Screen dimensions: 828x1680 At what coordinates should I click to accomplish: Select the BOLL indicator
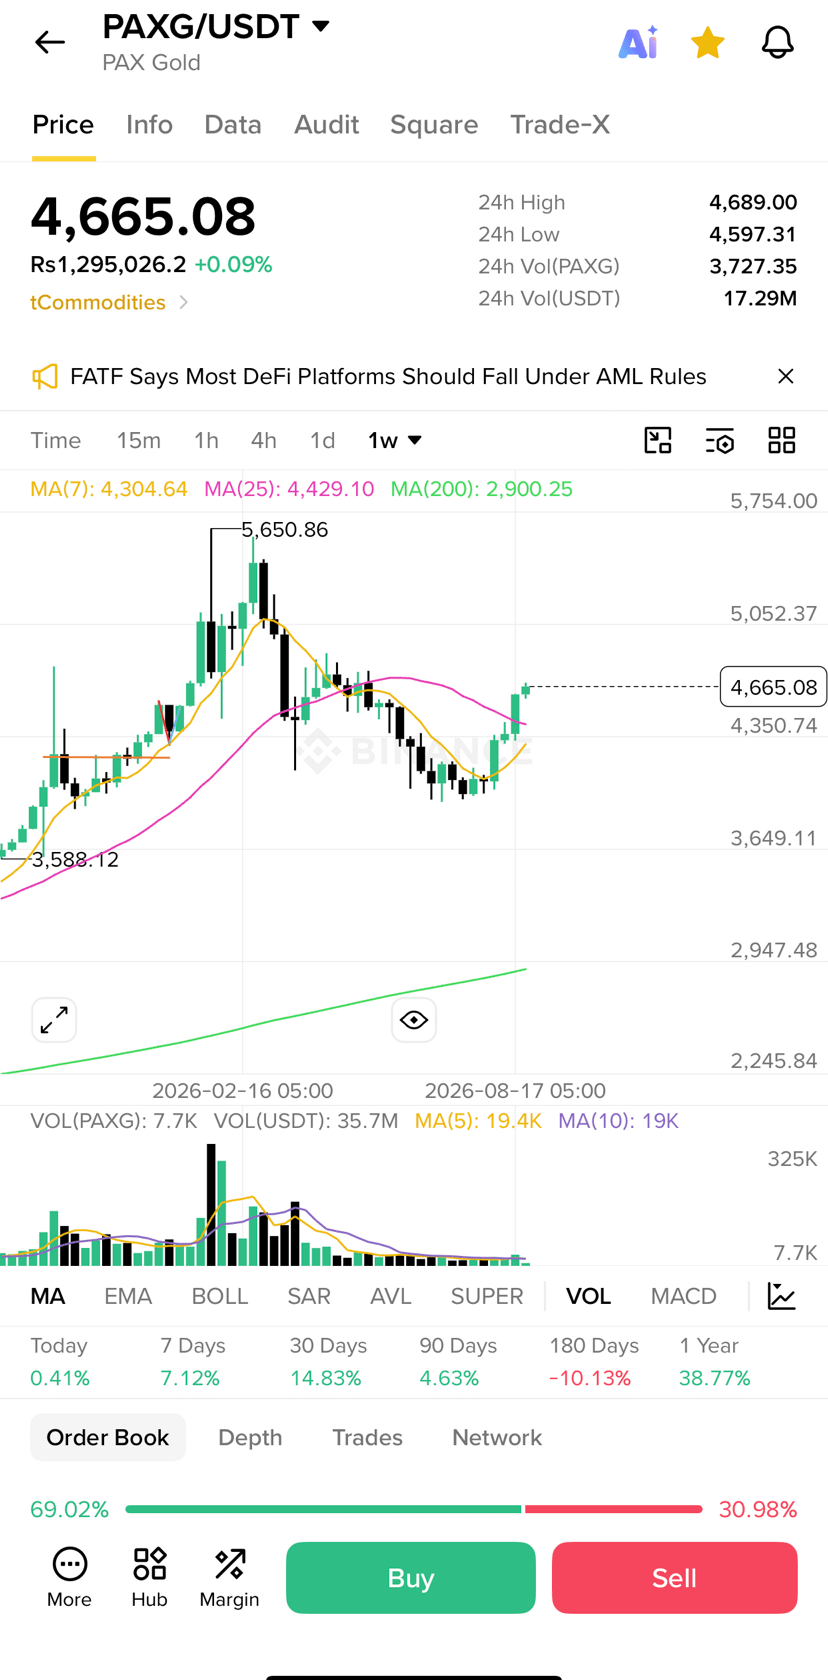(220, 1296)
